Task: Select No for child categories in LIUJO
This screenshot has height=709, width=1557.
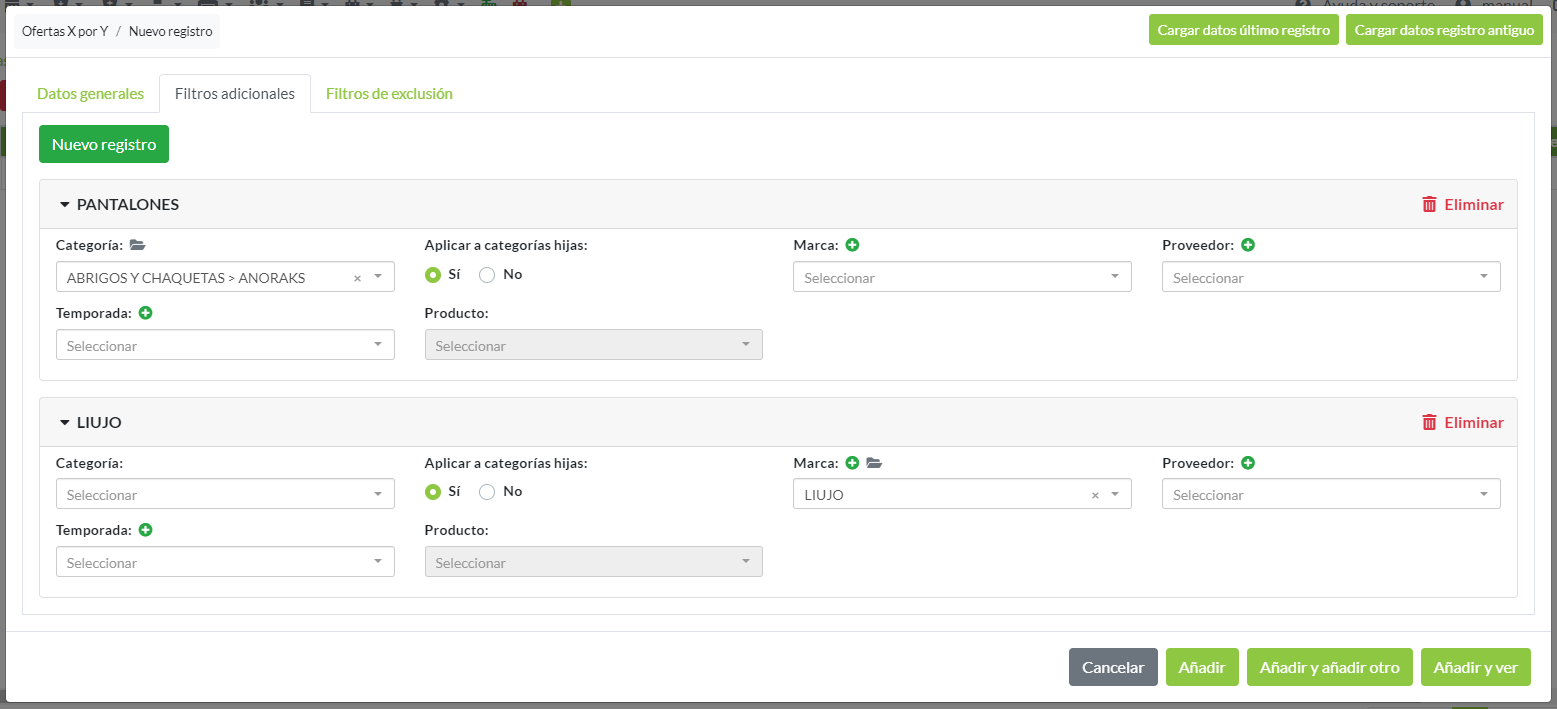Action: tap(487, 492)
